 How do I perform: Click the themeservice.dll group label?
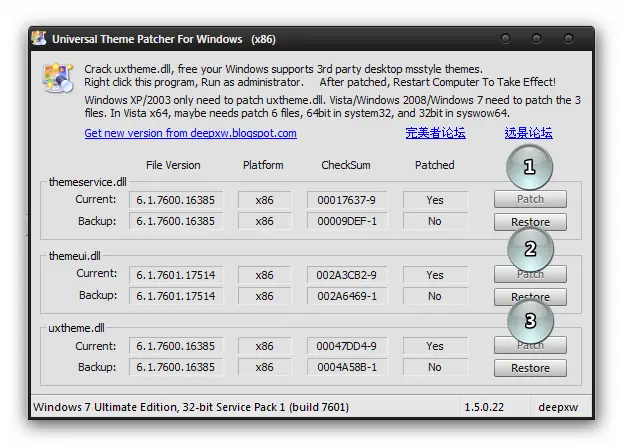tap(88, 182)
